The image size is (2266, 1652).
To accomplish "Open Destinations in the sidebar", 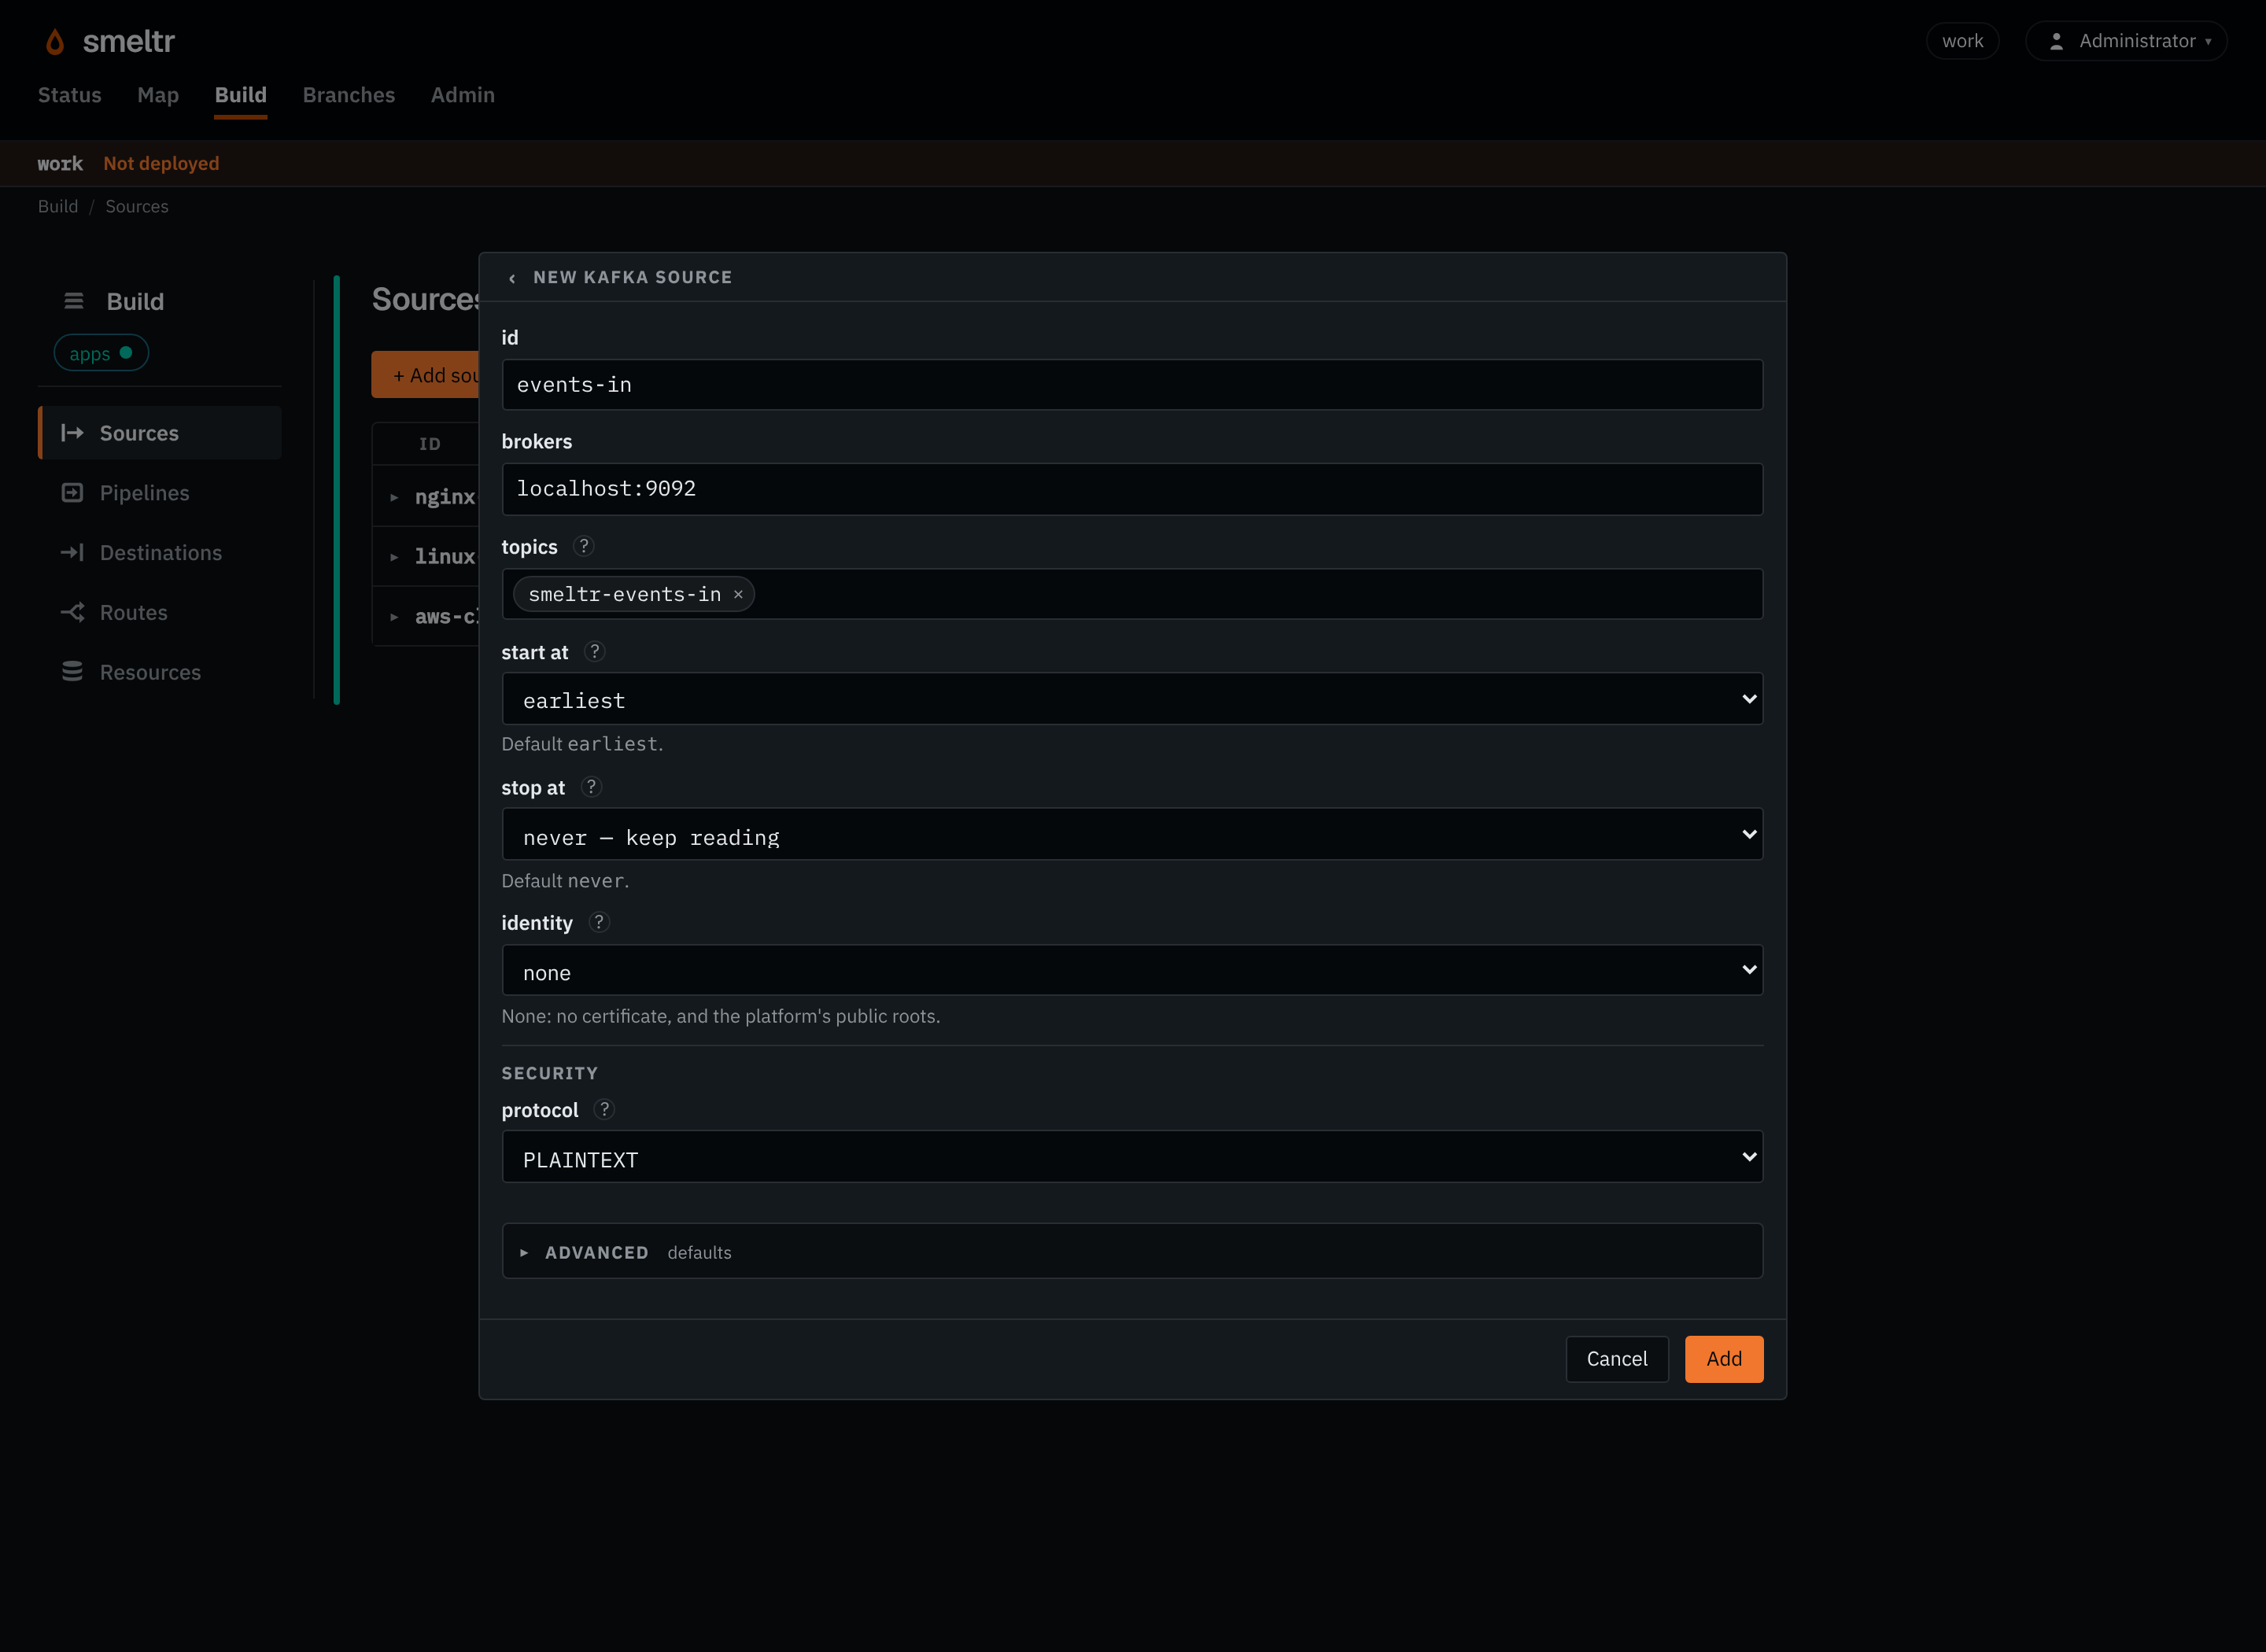I will coord(160,552).
